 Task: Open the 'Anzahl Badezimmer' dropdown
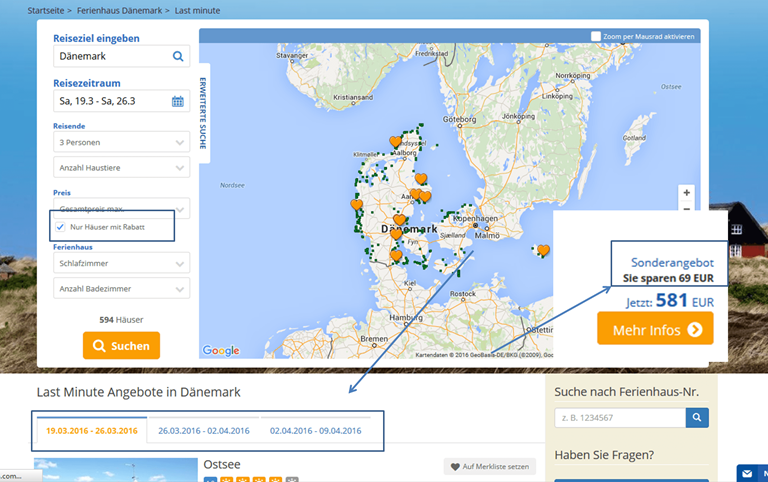point(120,289)
